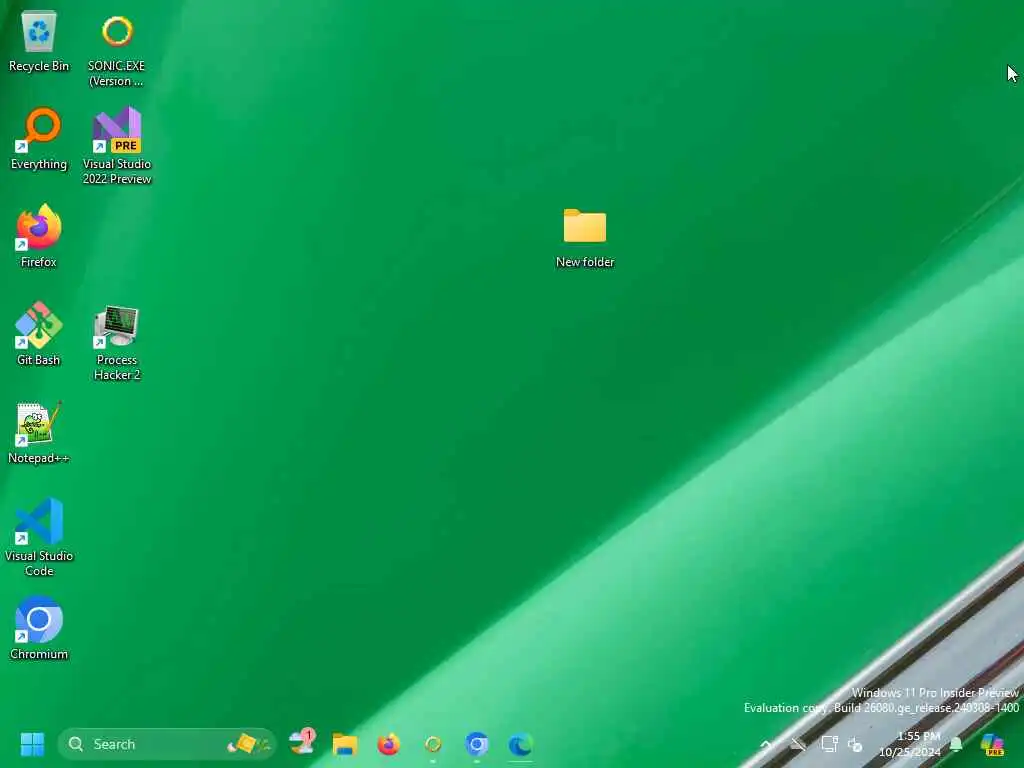Switch to Microsoft Edge in the taskbar
The width and height of the screenshot is (1024, 768).
coord(520,744)
